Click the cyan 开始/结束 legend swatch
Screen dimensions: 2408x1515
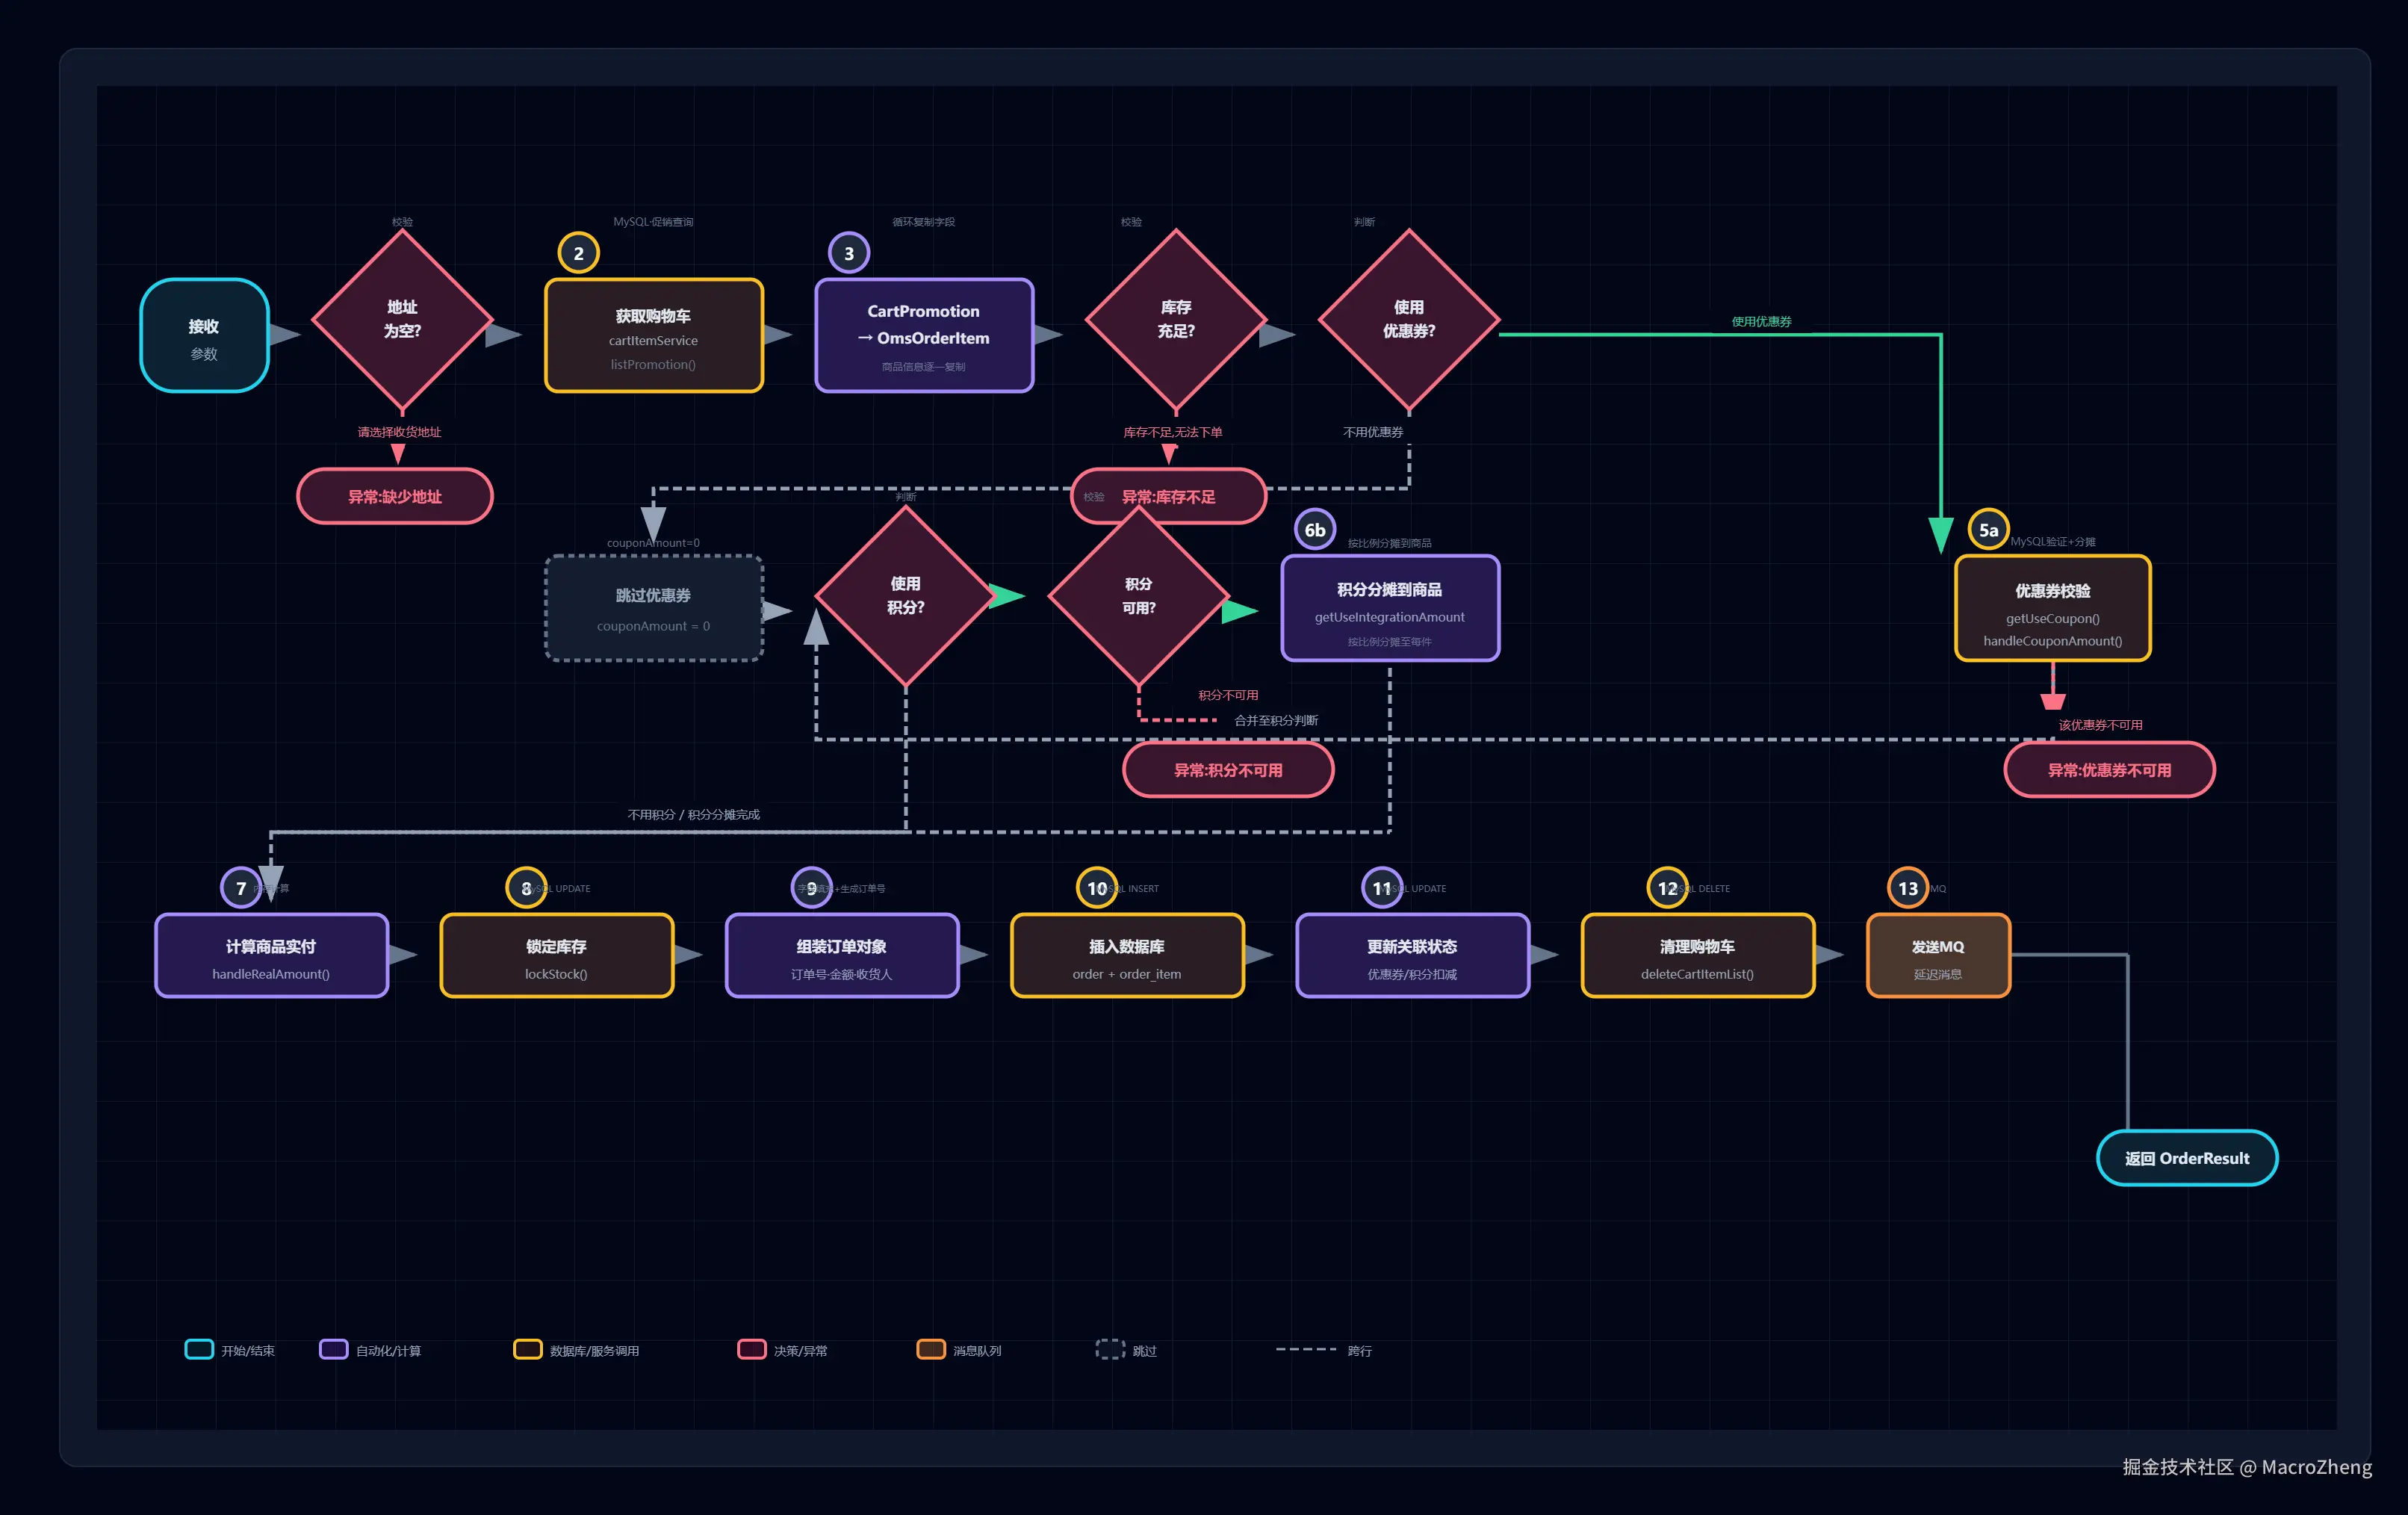199,1349
